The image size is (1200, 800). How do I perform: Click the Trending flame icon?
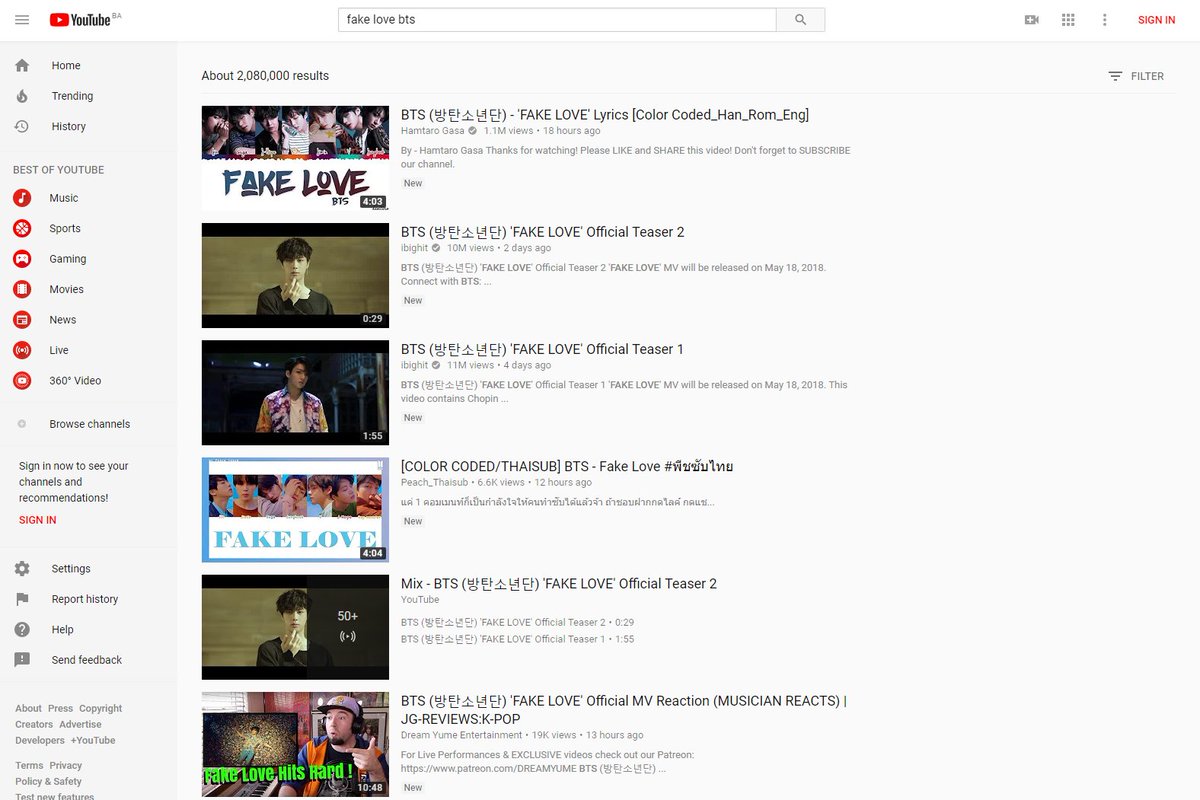[x=22, y=96]
